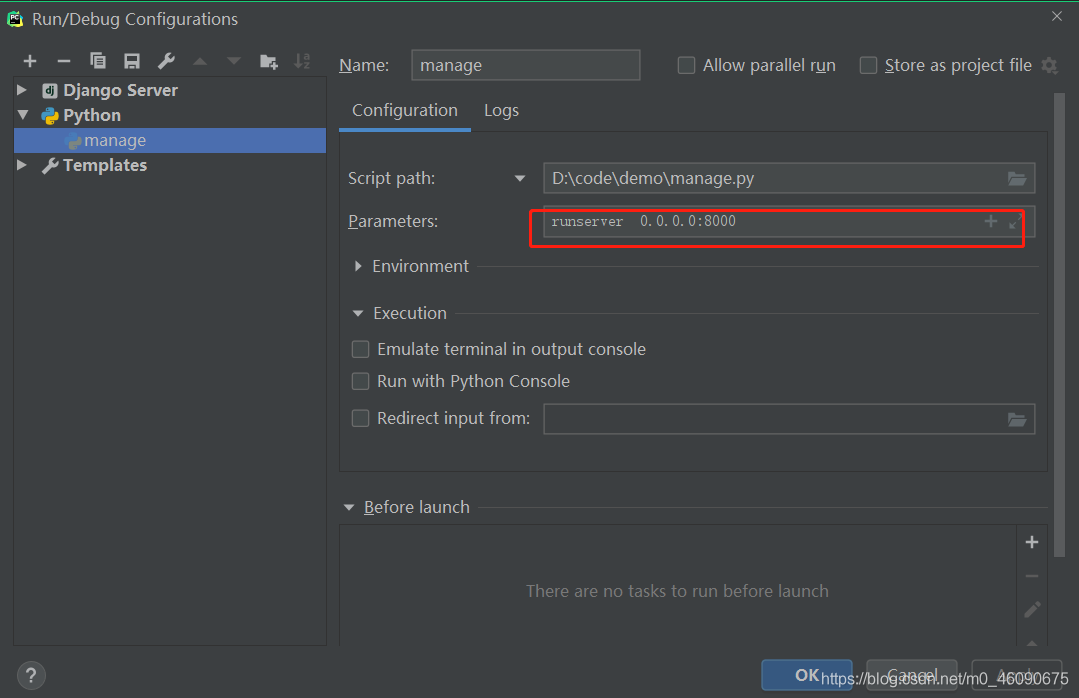Switch to the Configuration tab
Screen dimensions: 1079x698
pyautogui.click(x=405, y=110)
